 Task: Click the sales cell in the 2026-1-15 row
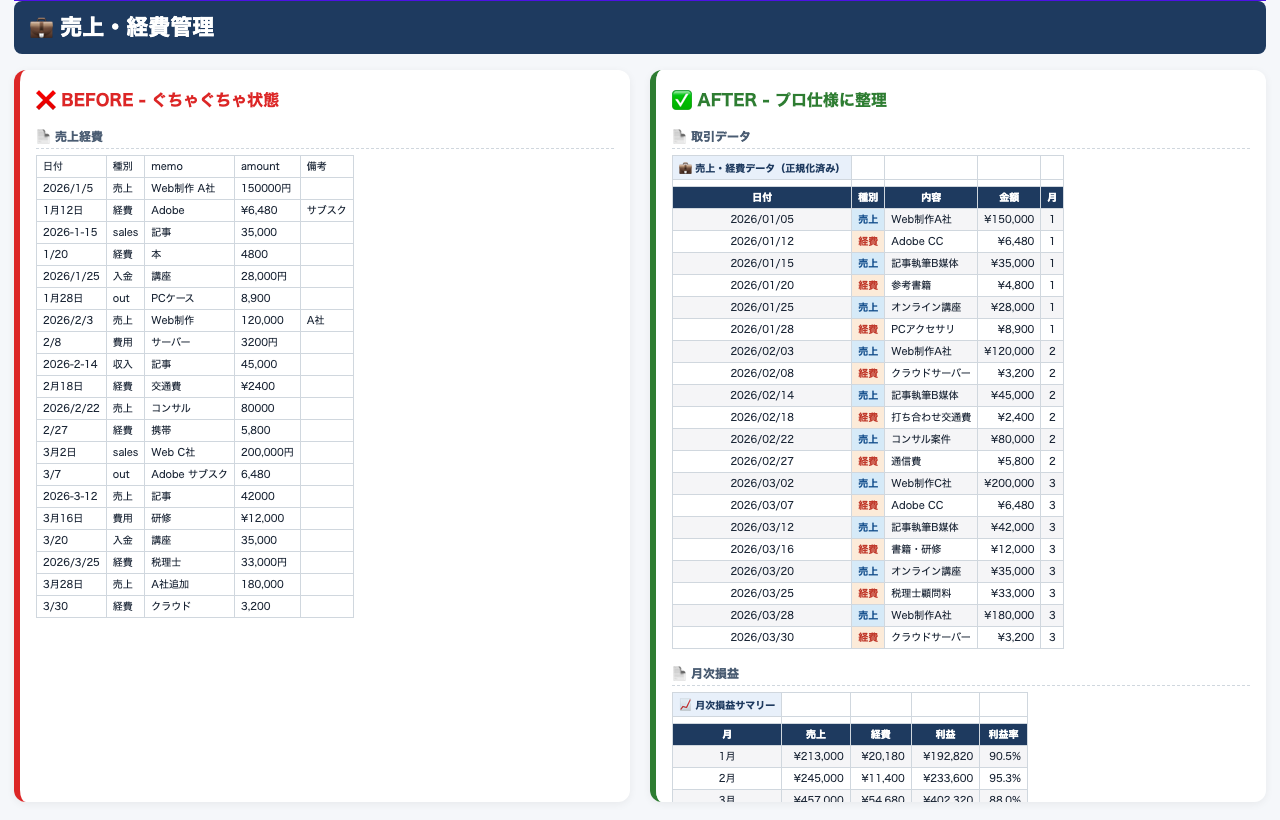[126, 232]
